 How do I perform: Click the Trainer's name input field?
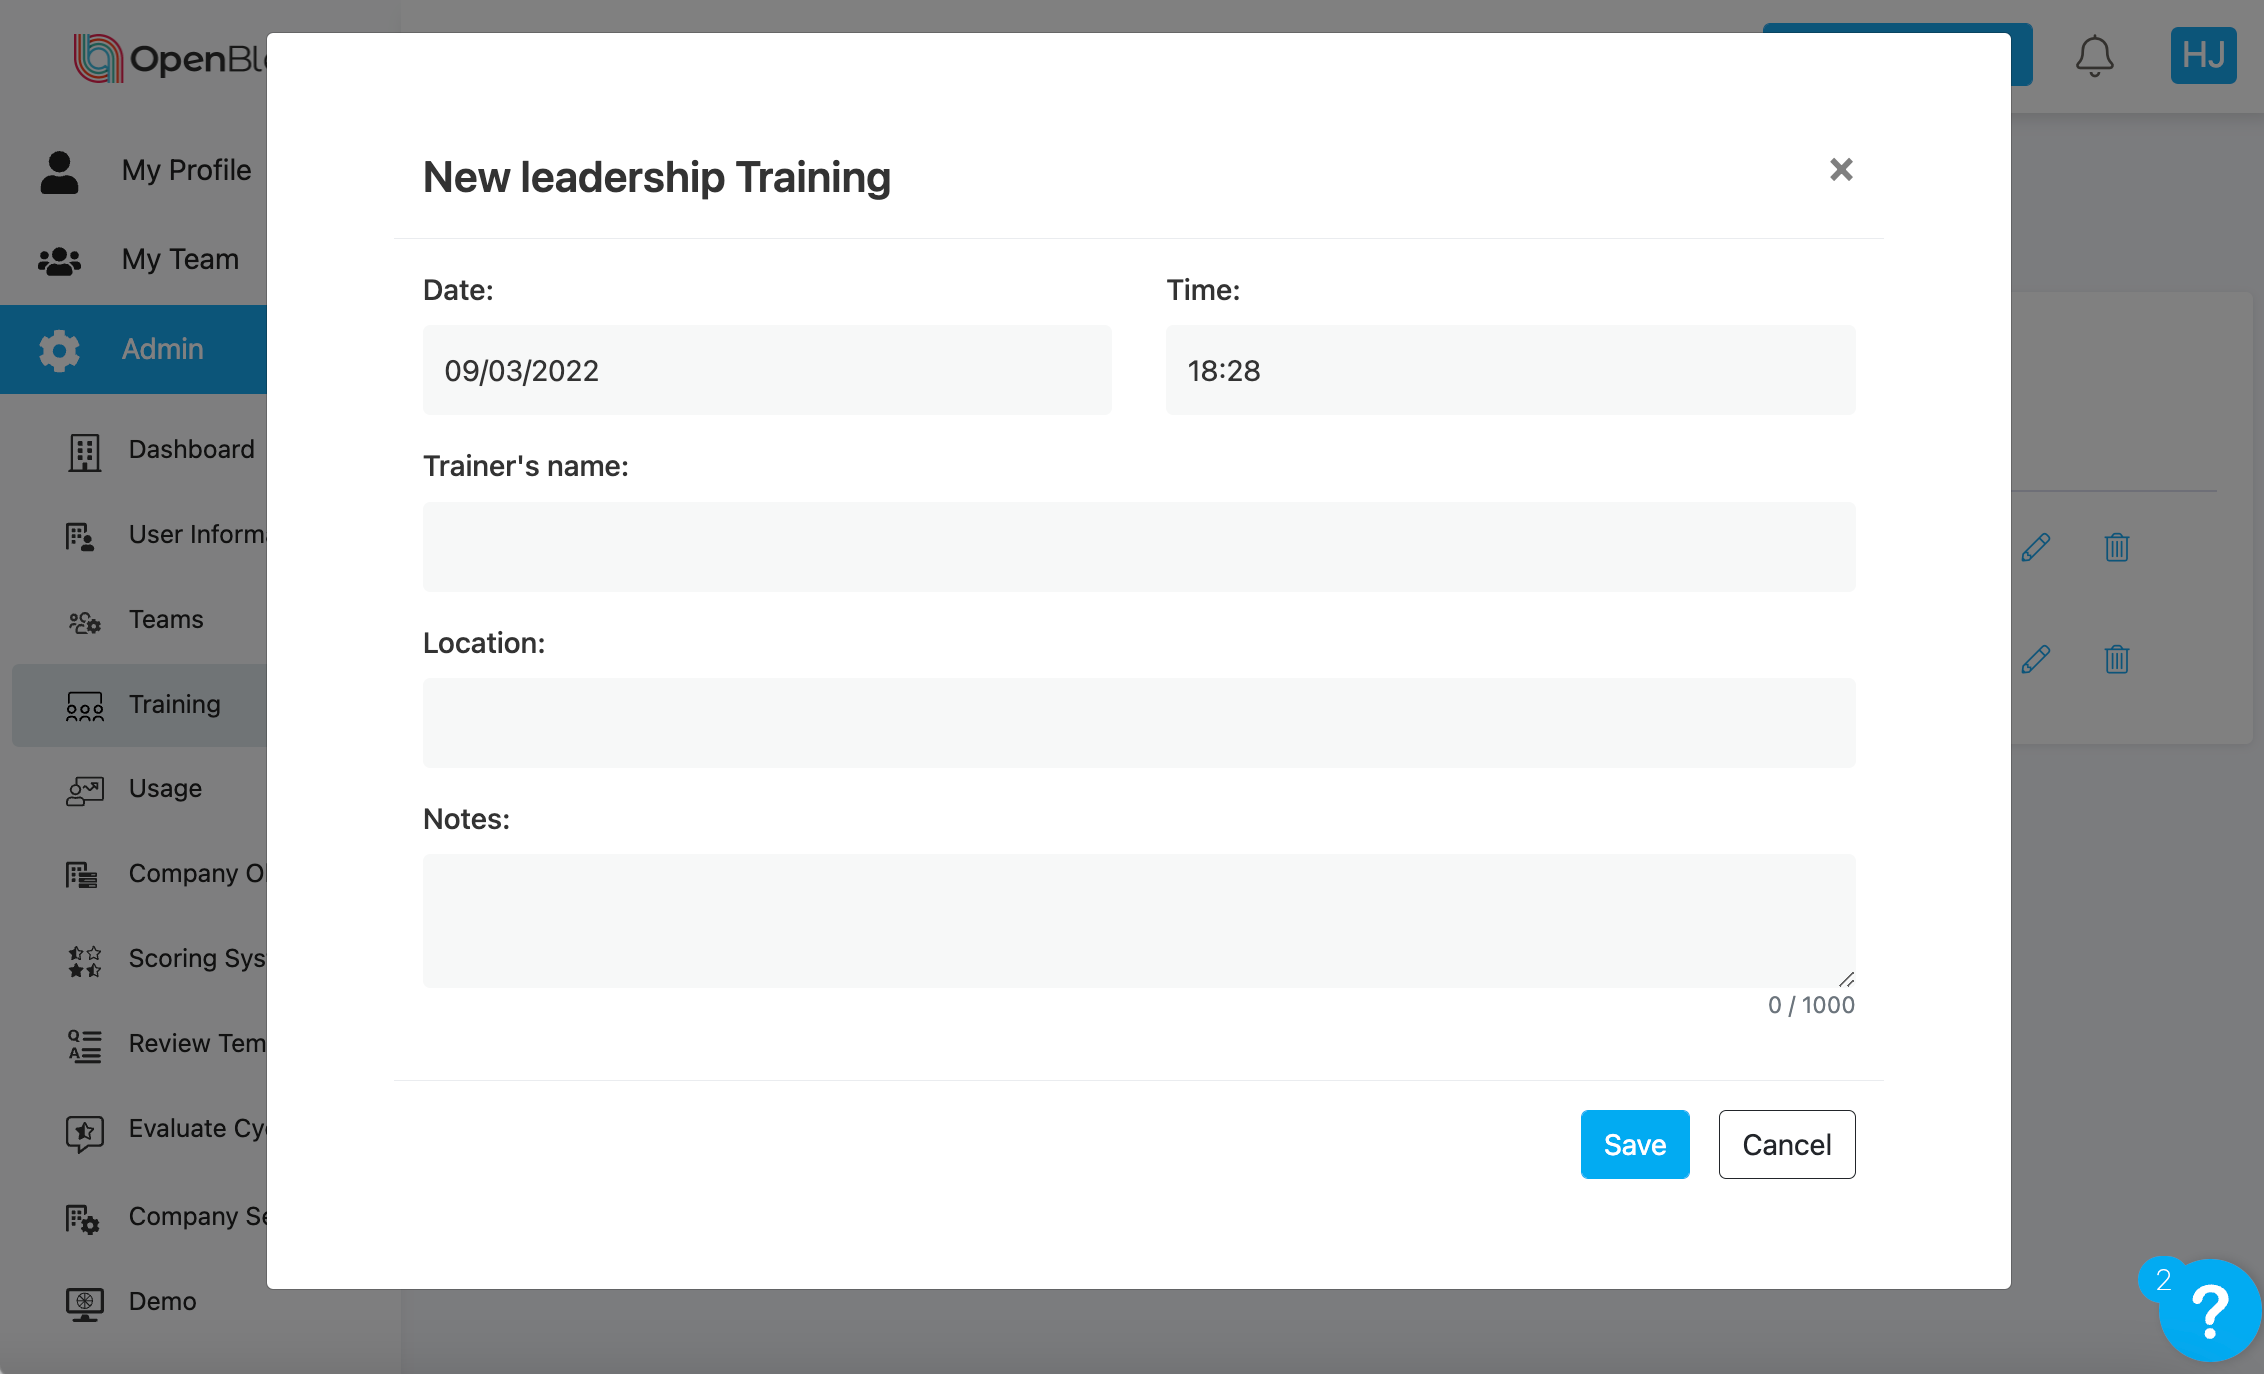pos(1138,547)
